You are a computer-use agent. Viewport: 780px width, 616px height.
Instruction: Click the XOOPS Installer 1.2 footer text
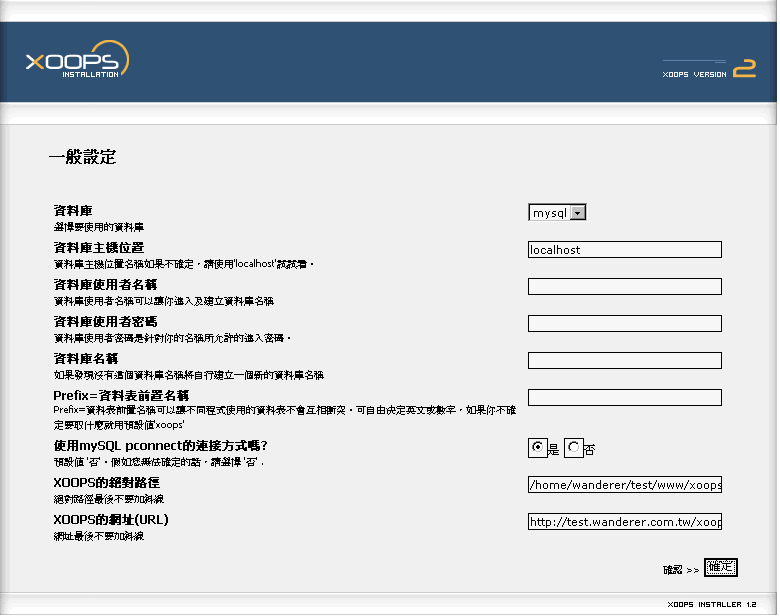pos(709,605)
